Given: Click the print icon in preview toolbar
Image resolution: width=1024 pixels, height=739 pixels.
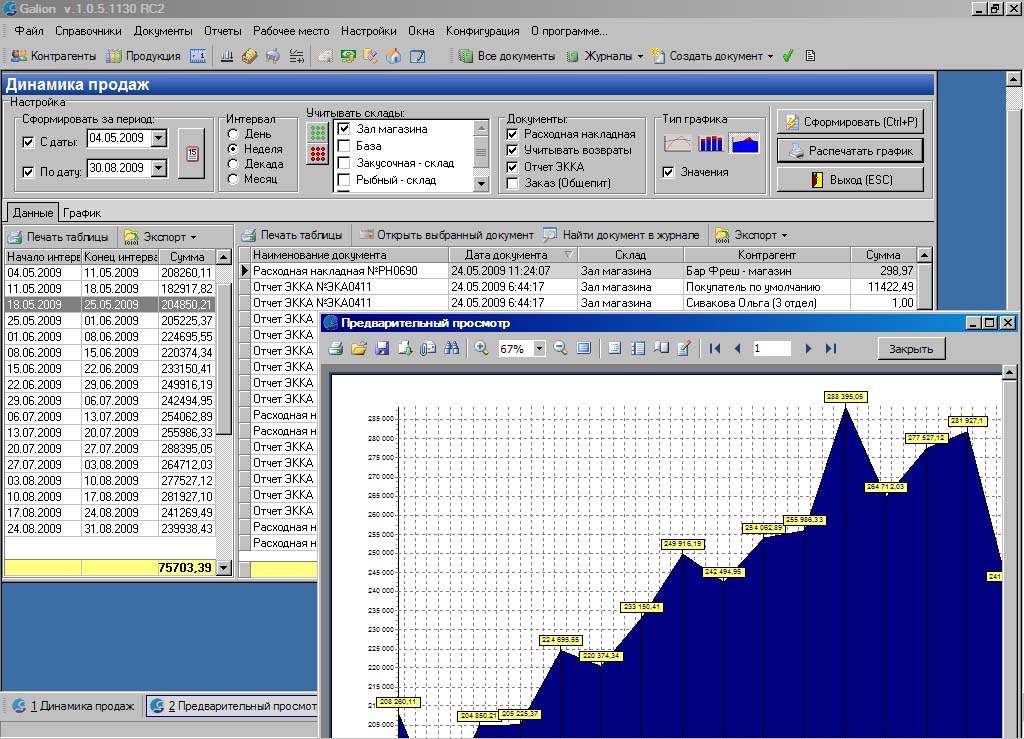Looking at the screenshot, I should click(336, 349).
